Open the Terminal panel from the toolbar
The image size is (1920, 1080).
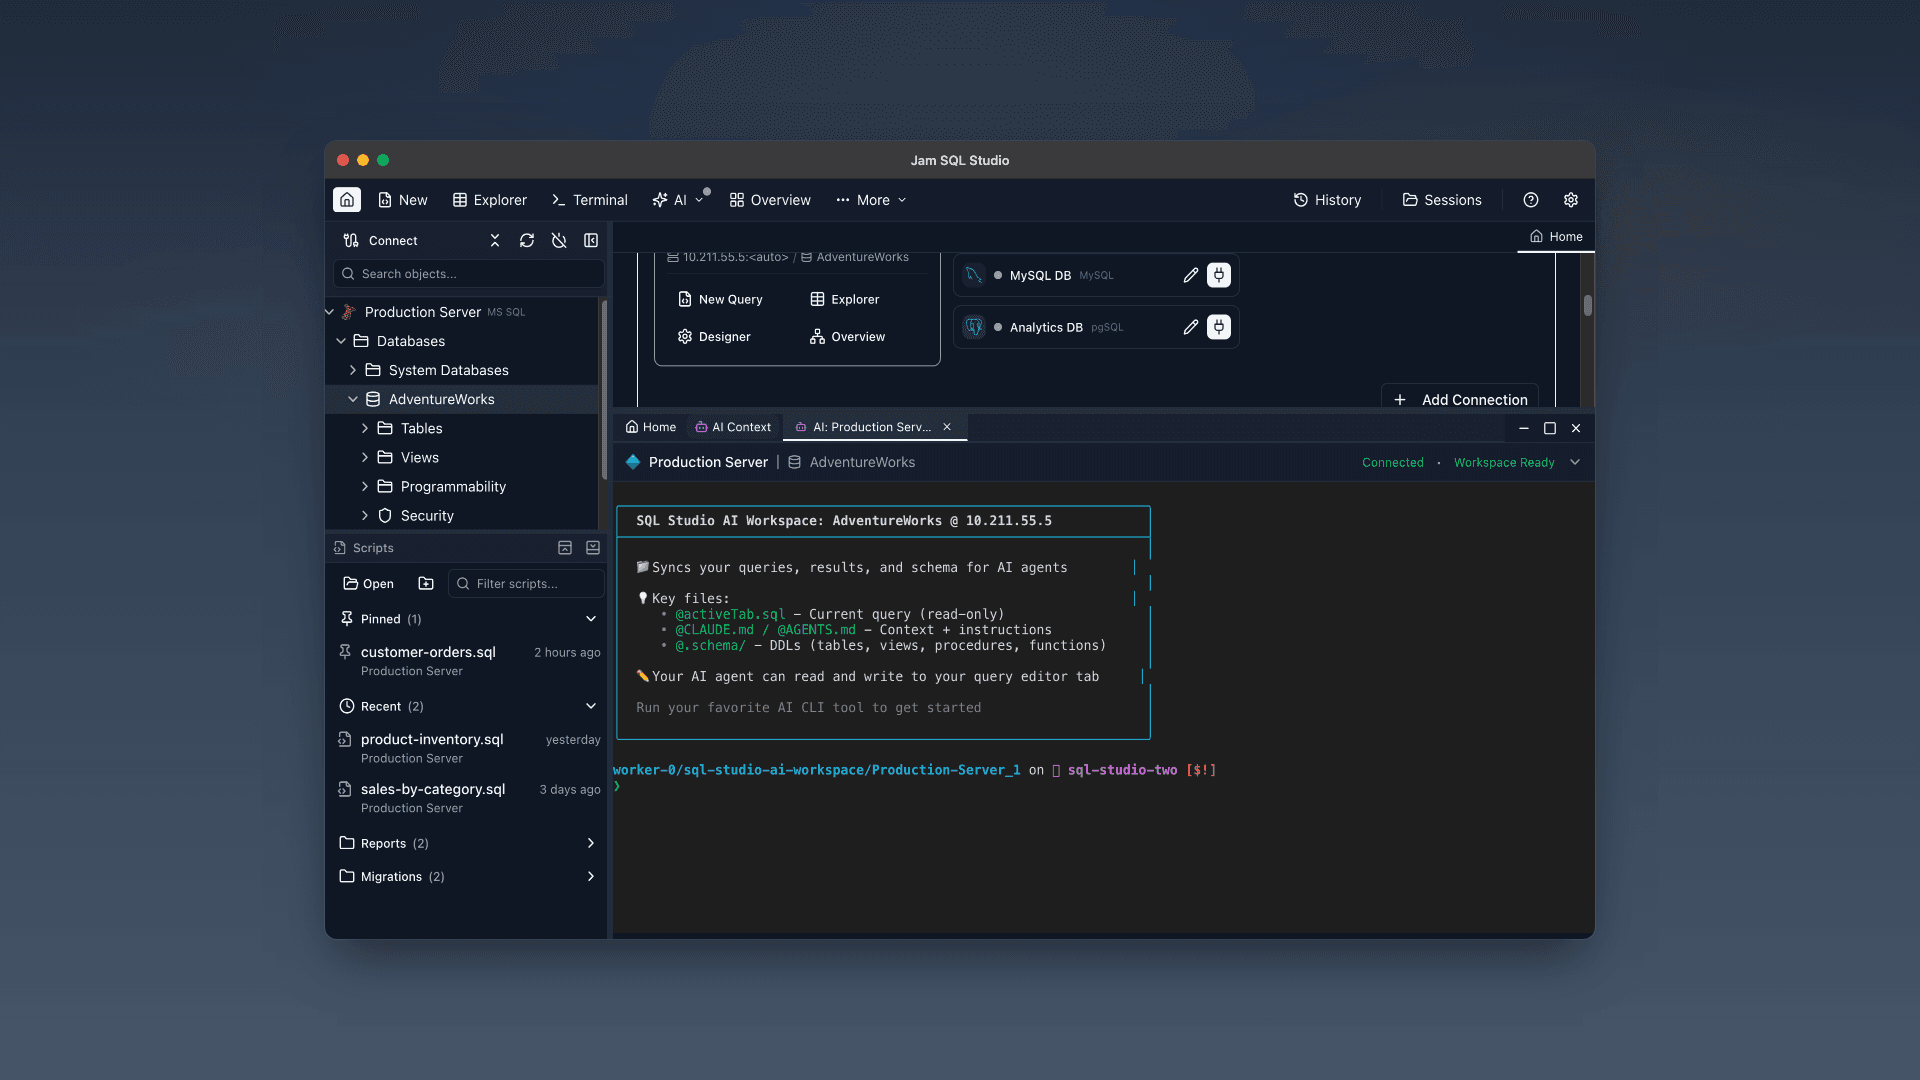coord(589,200)
